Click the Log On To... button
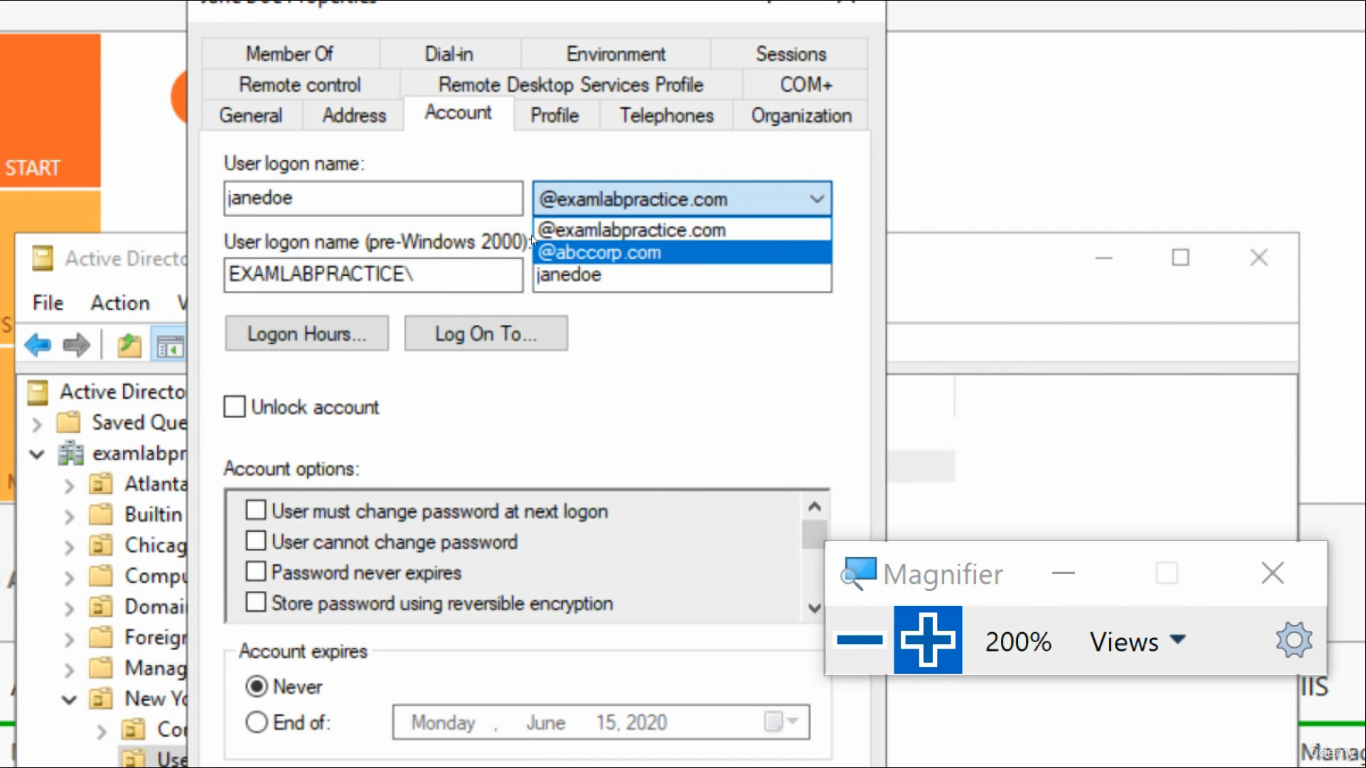The width and height of the screenshot is (1366, 768). point(486,334)
